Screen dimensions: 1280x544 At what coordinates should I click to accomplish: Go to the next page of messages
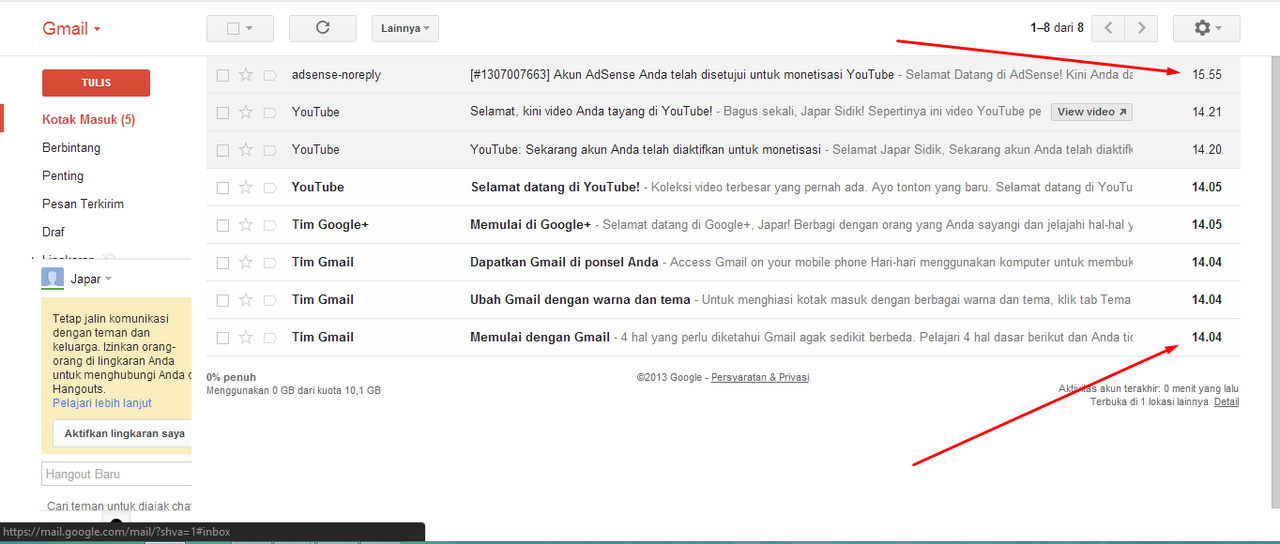point(1141,28)
